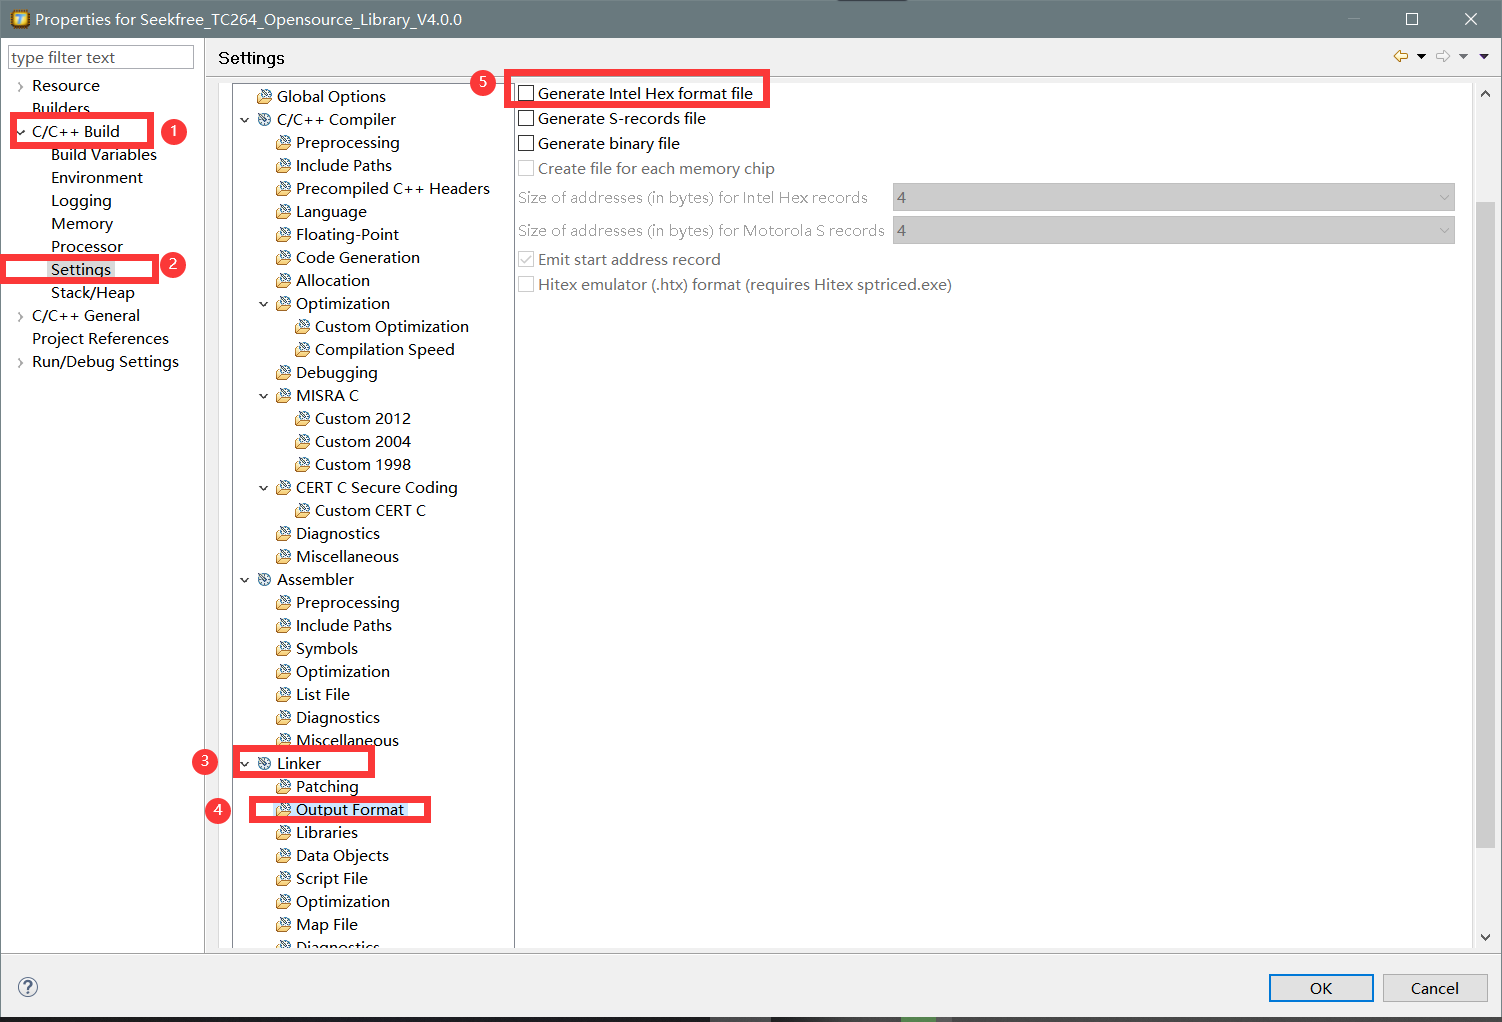Click the compiler Preprocessing option icon
Image resolution: width=1502 pixels, height=1022 pixels.
click(x=283, y=143)
